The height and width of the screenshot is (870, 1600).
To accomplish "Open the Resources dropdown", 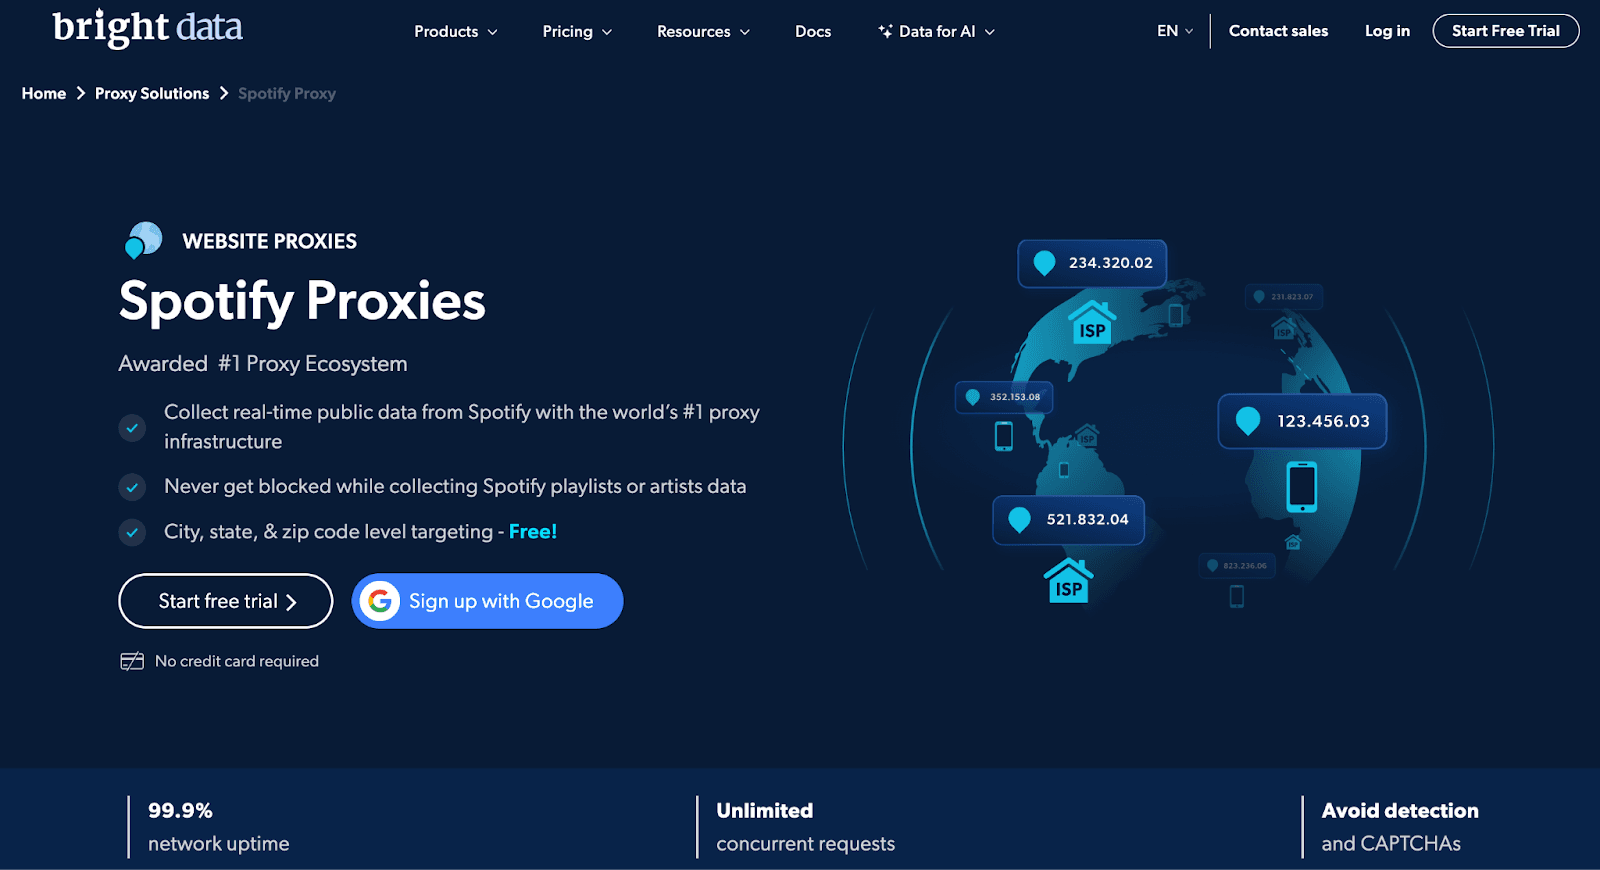I will coord(703,32).
